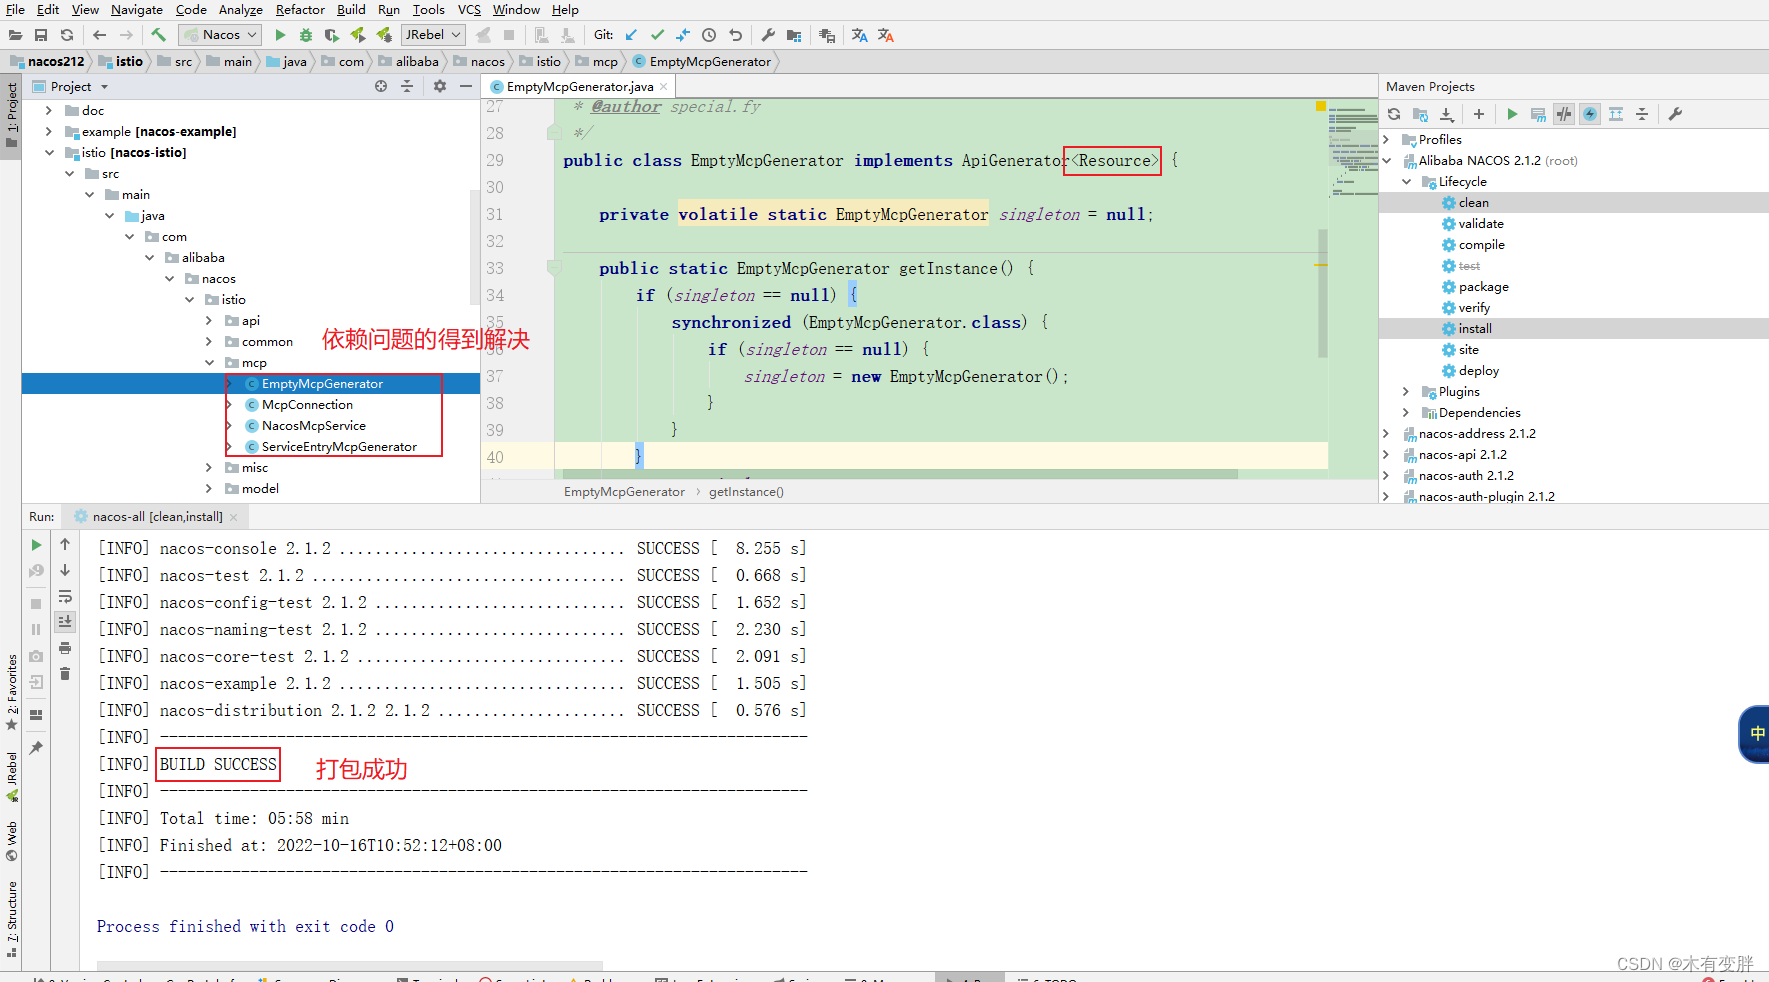
Task: Run with coverage icon in toolbar
Action: pyautogui.click(x=332, y=35)
